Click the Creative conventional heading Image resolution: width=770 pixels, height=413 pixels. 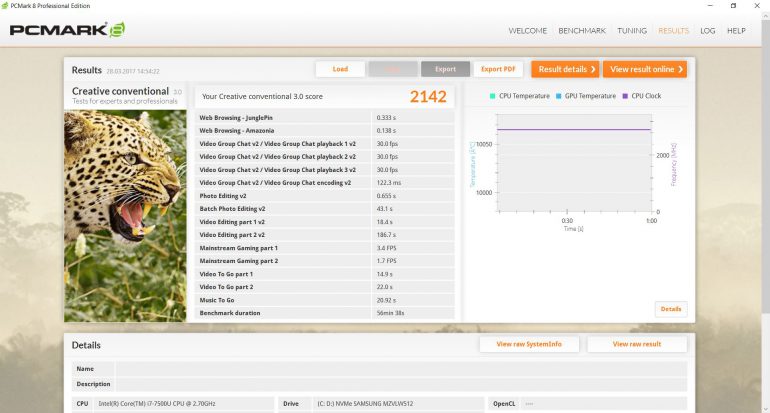click(x=120, y=91)
